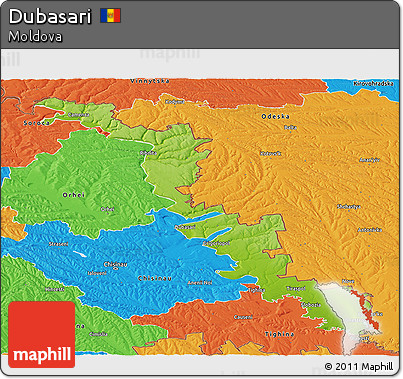Open the © 2011 Maphill copyright link
The image size is (403, 379).
pyautogui.click(x=358, y=367)
